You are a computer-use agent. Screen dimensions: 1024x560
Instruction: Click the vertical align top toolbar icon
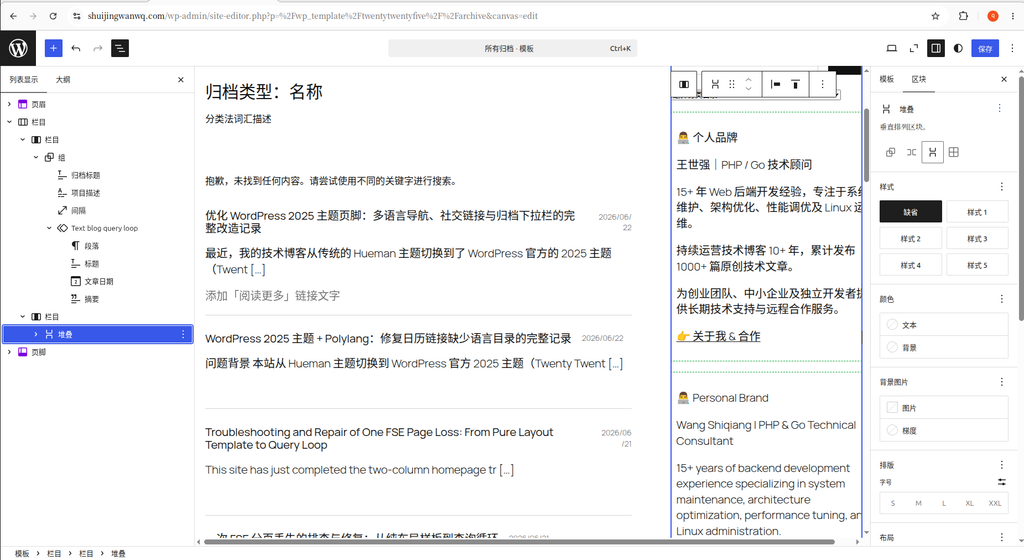point(795,84)
